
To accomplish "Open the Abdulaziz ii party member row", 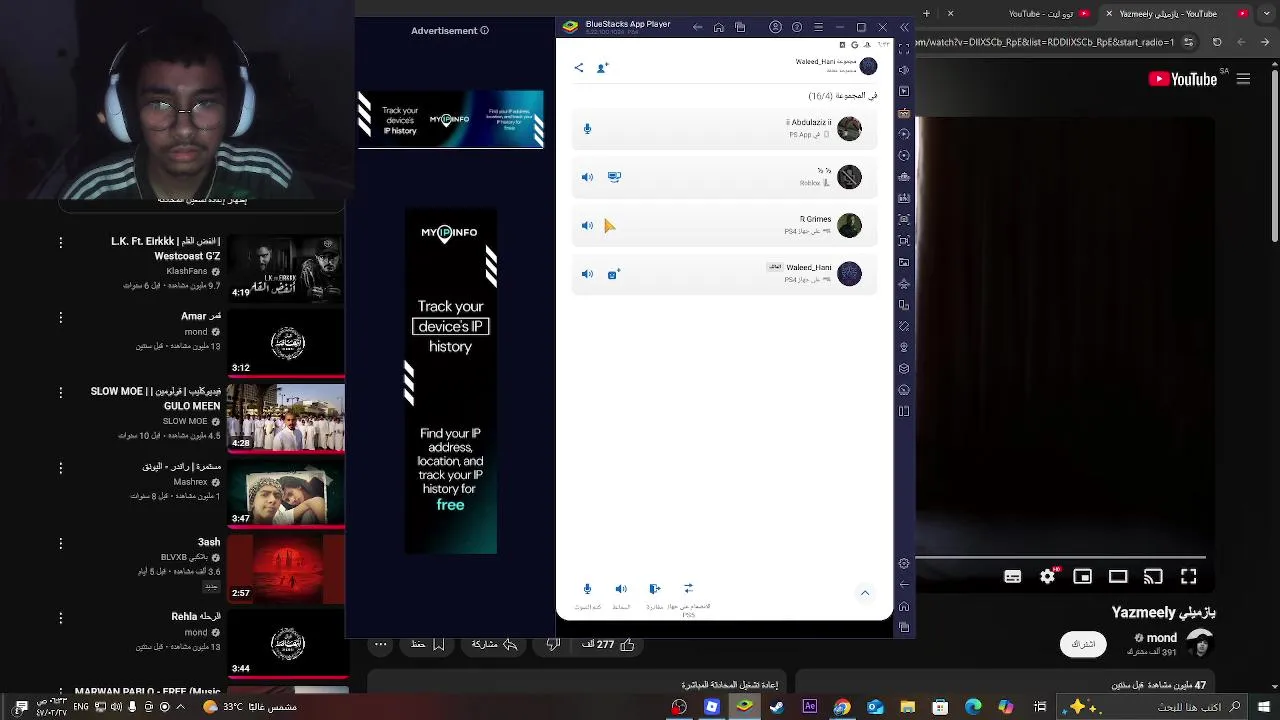I will 724,128.
